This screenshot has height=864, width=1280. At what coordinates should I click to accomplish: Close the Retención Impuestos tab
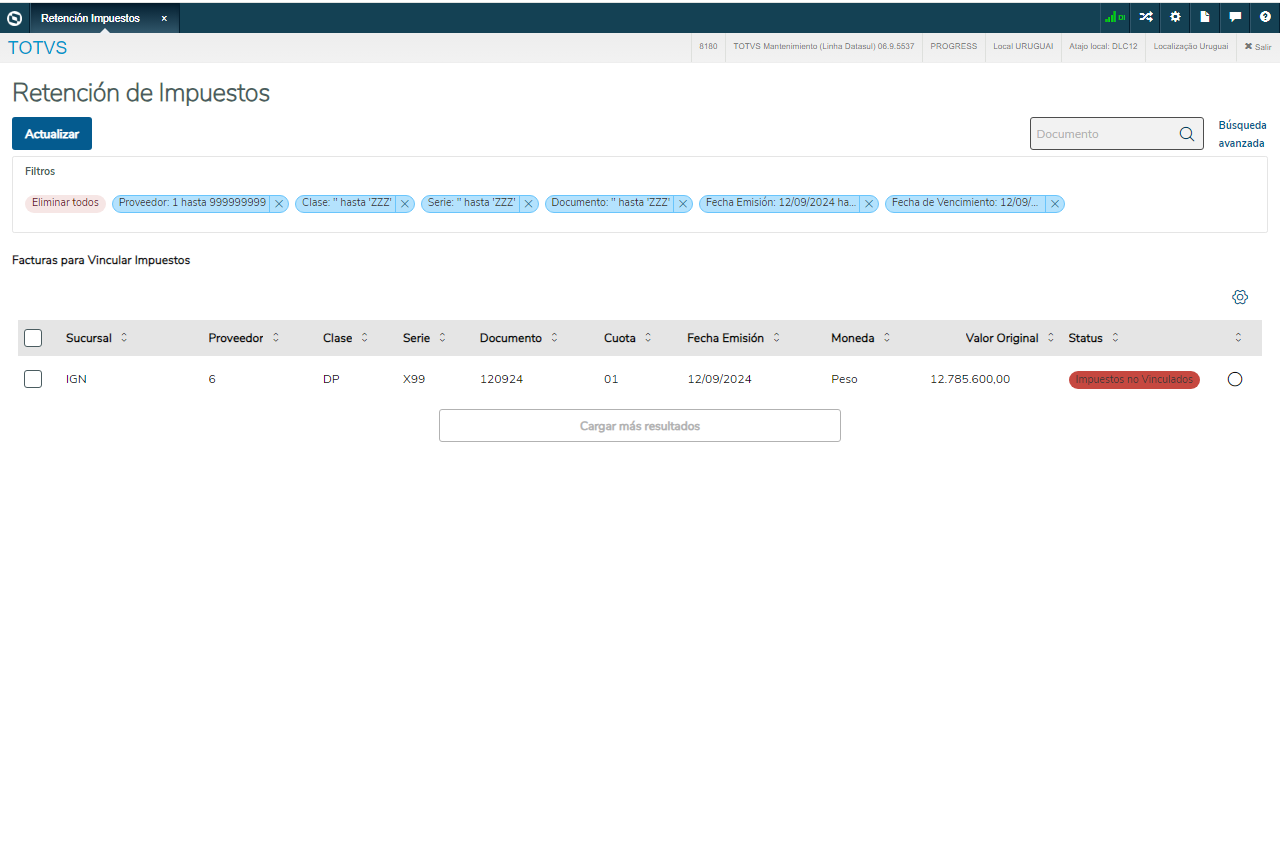coord(164,18)
